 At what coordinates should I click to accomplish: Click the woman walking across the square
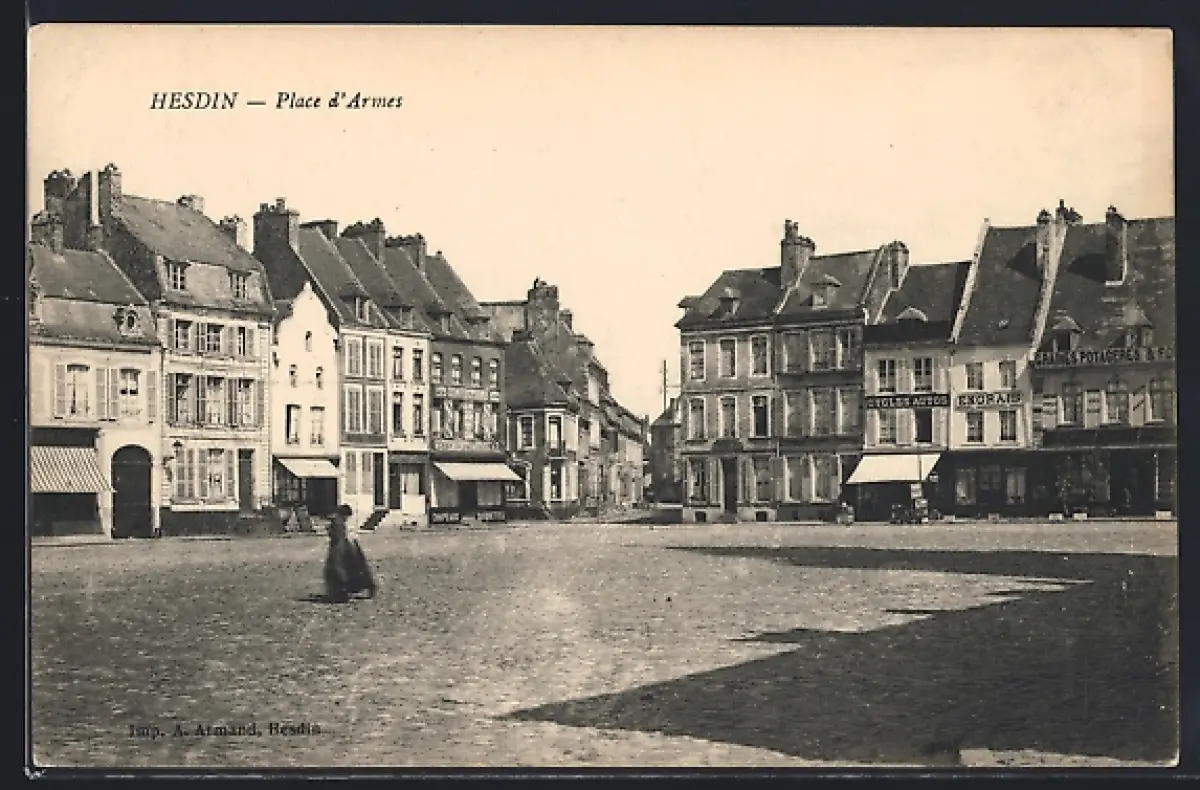coord(346,558)
